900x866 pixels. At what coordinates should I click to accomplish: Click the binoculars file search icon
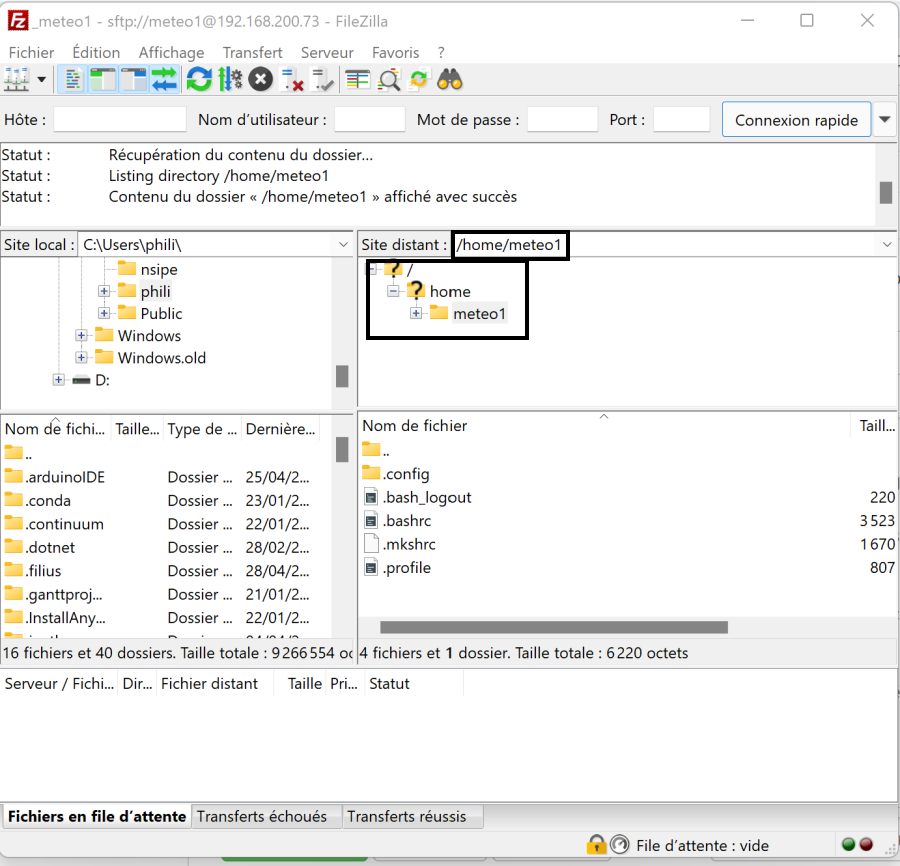click(450, 79)
